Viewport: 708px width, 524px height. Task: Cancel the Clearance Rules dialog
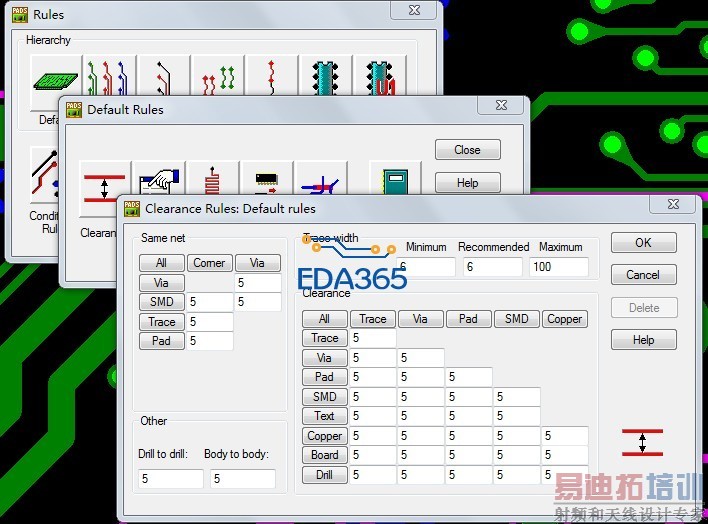coord(643,275)
